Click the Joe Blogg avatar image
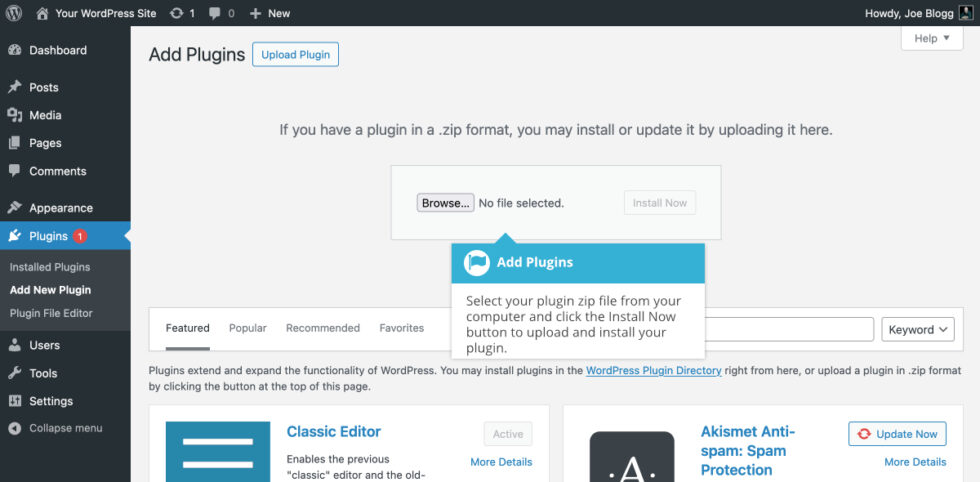The image size is (980, 482). click(x=966, y=13)
